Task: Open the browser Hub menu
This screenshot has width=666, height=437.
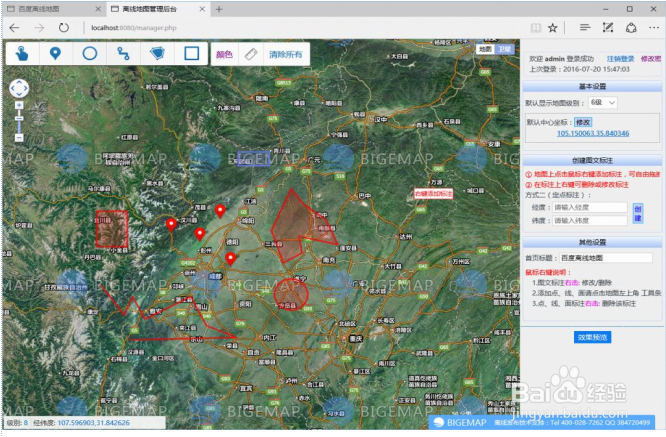Action: (585, 28)
